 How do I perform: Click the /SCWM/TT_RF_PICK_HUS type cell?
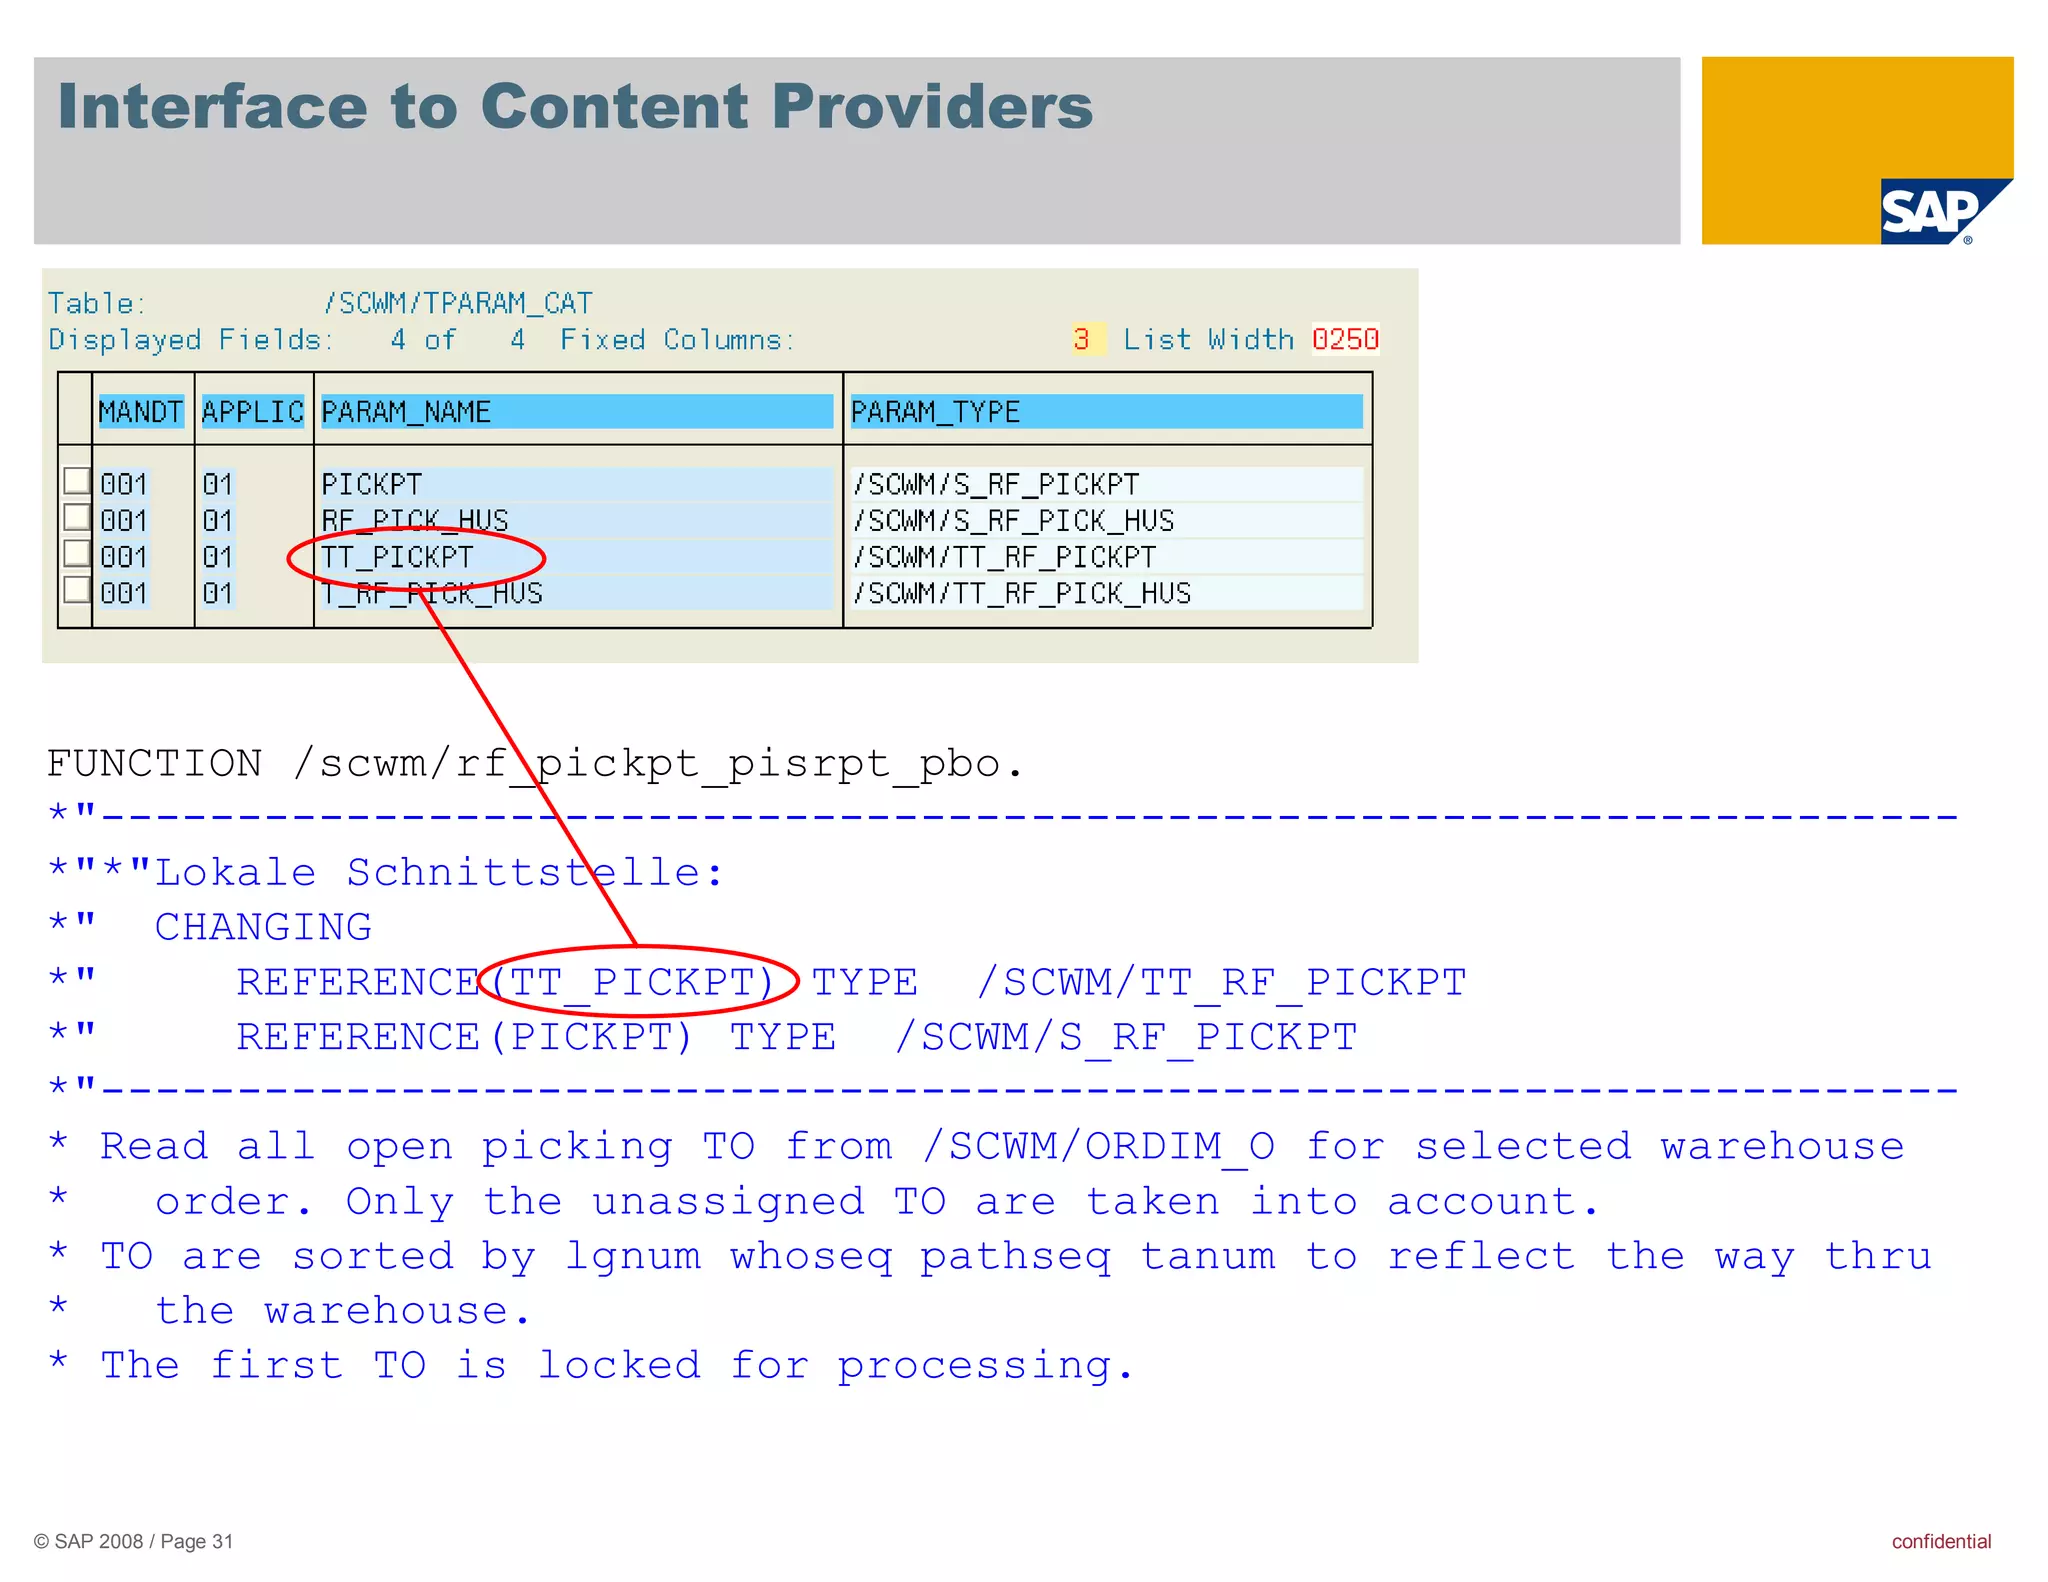pyautogui.click(x=1022, y=594)
